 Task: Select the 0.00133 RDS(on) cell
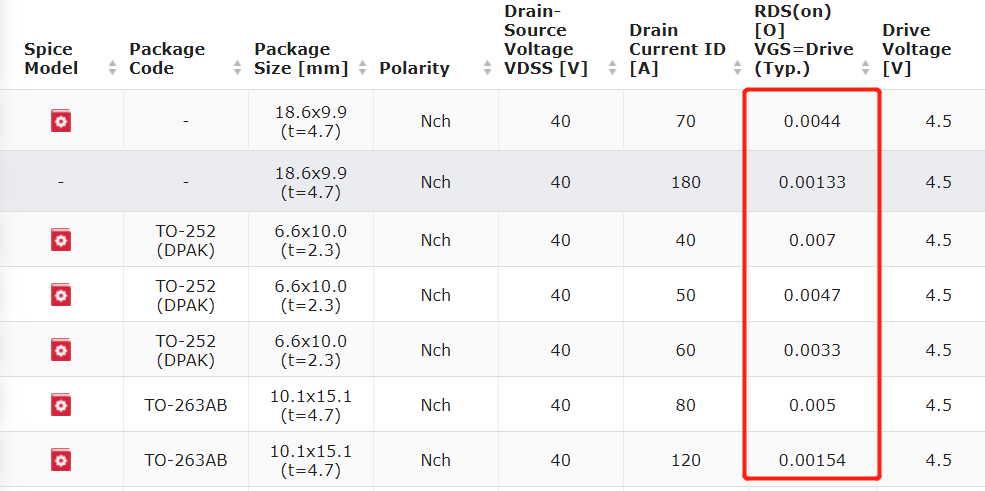coord(812,182)
